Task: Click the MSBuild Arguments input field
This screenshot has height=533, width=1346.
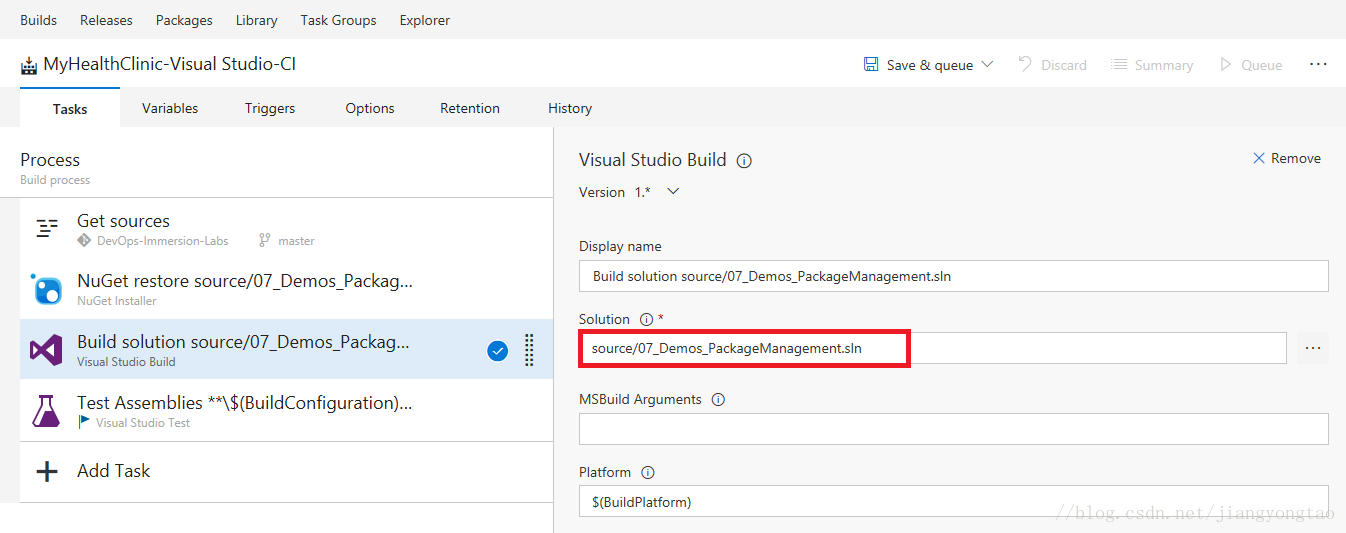Action: (953, 428)
